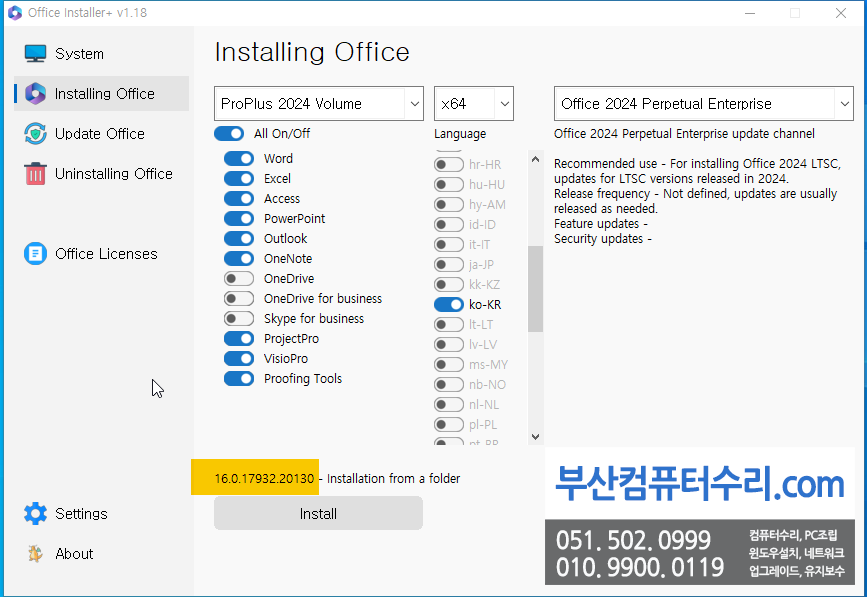
Task: Open the About page
Action: point(101,553)
